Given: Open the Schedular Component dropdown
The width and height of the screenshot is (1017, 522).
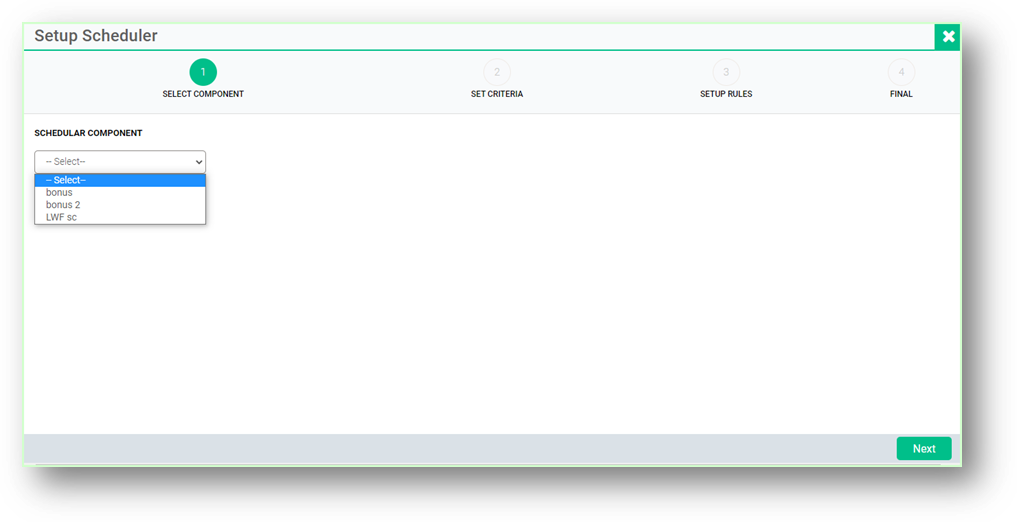Looking at the screenshot, I should (120, 161).
